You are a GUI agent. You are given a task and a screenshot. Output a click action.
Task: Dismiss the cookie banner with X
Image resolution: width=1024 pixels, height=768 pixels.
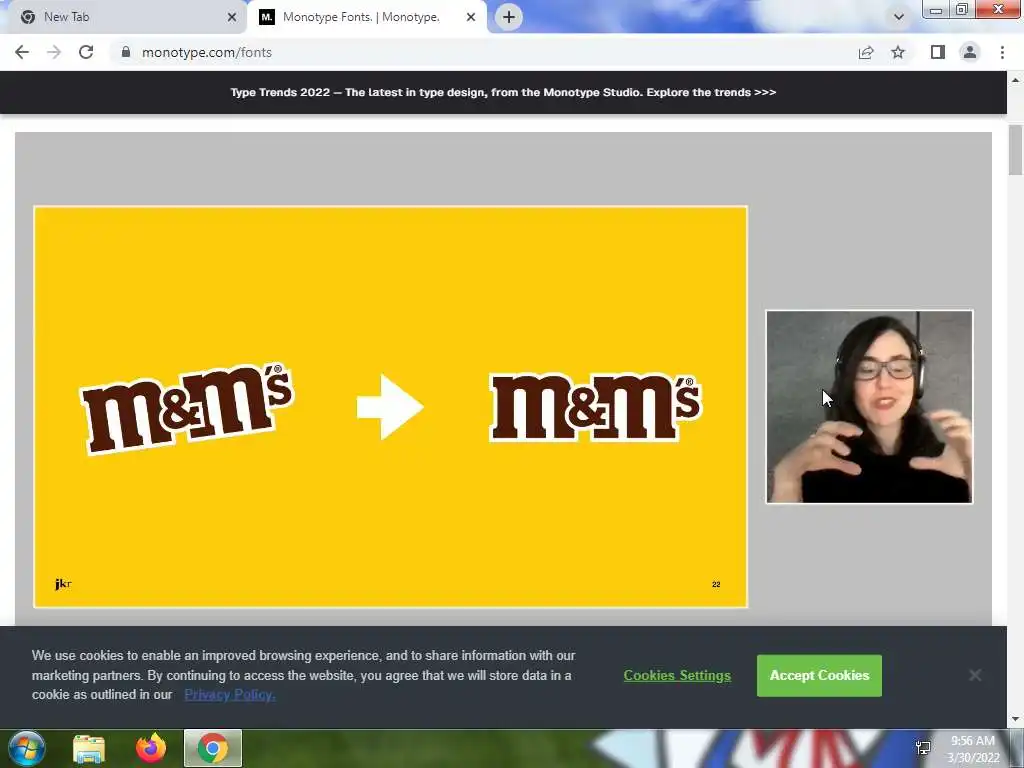pos(975,675)
